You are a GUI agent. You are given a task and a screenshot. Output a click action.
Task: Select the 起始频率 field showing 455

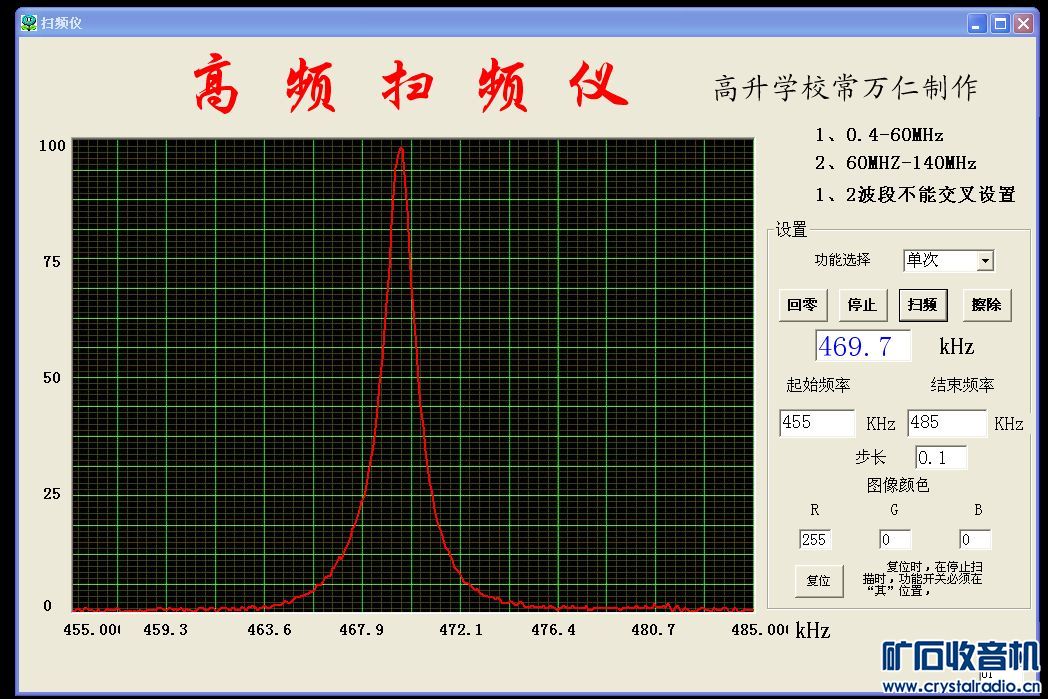click(816, 423)
